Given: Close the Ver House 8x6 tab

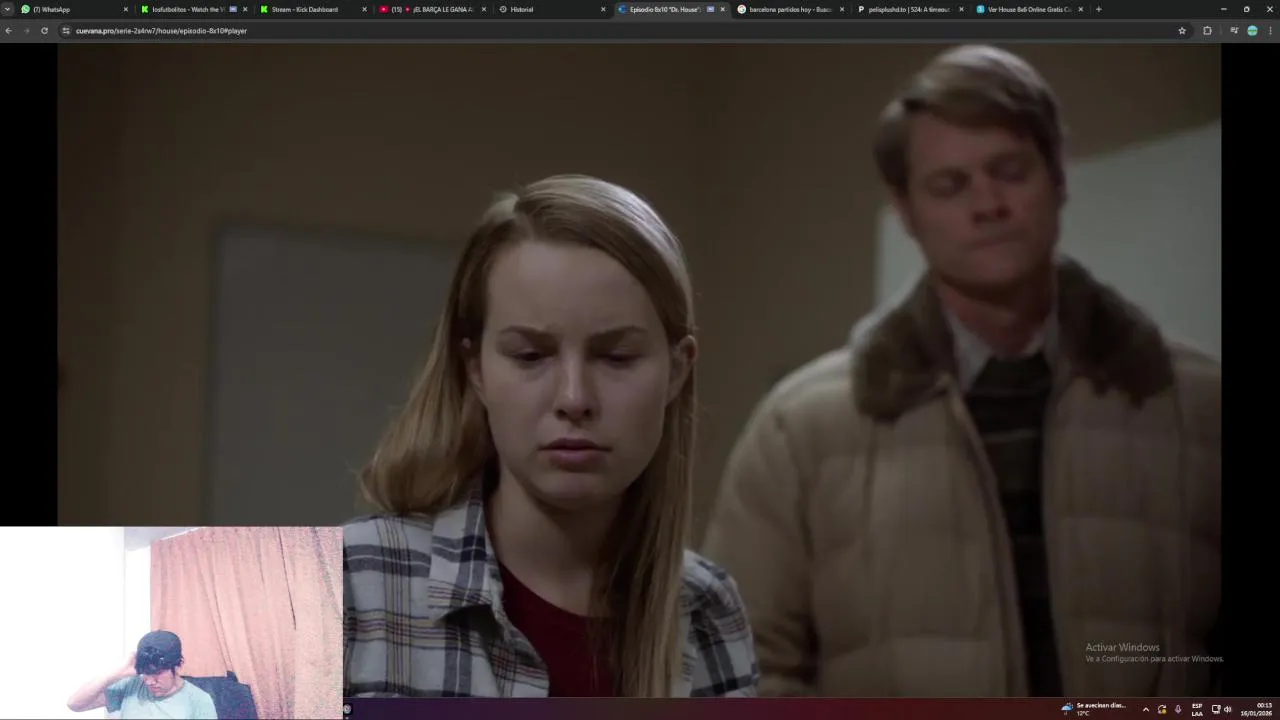Looking at the screenshot, I should coord(1081,9).
